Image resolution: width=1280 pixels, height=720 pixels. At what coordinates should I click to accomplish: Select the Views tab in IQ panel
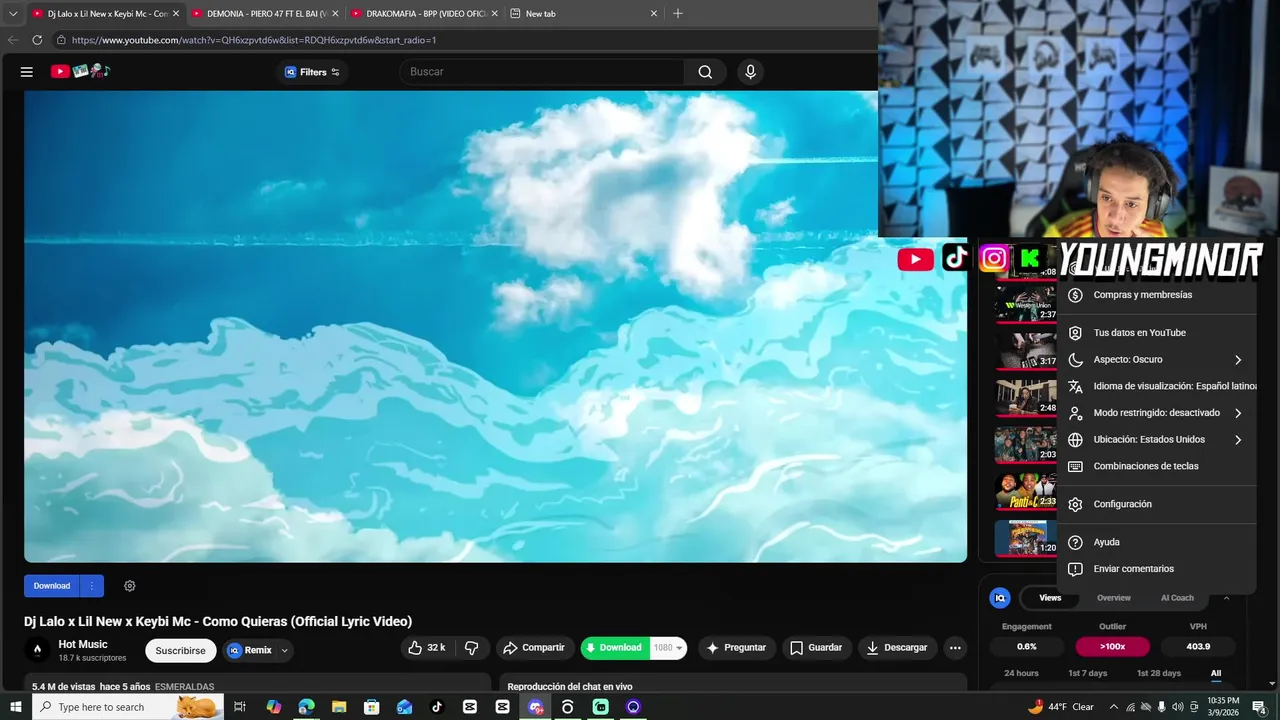pos(1050,598)
